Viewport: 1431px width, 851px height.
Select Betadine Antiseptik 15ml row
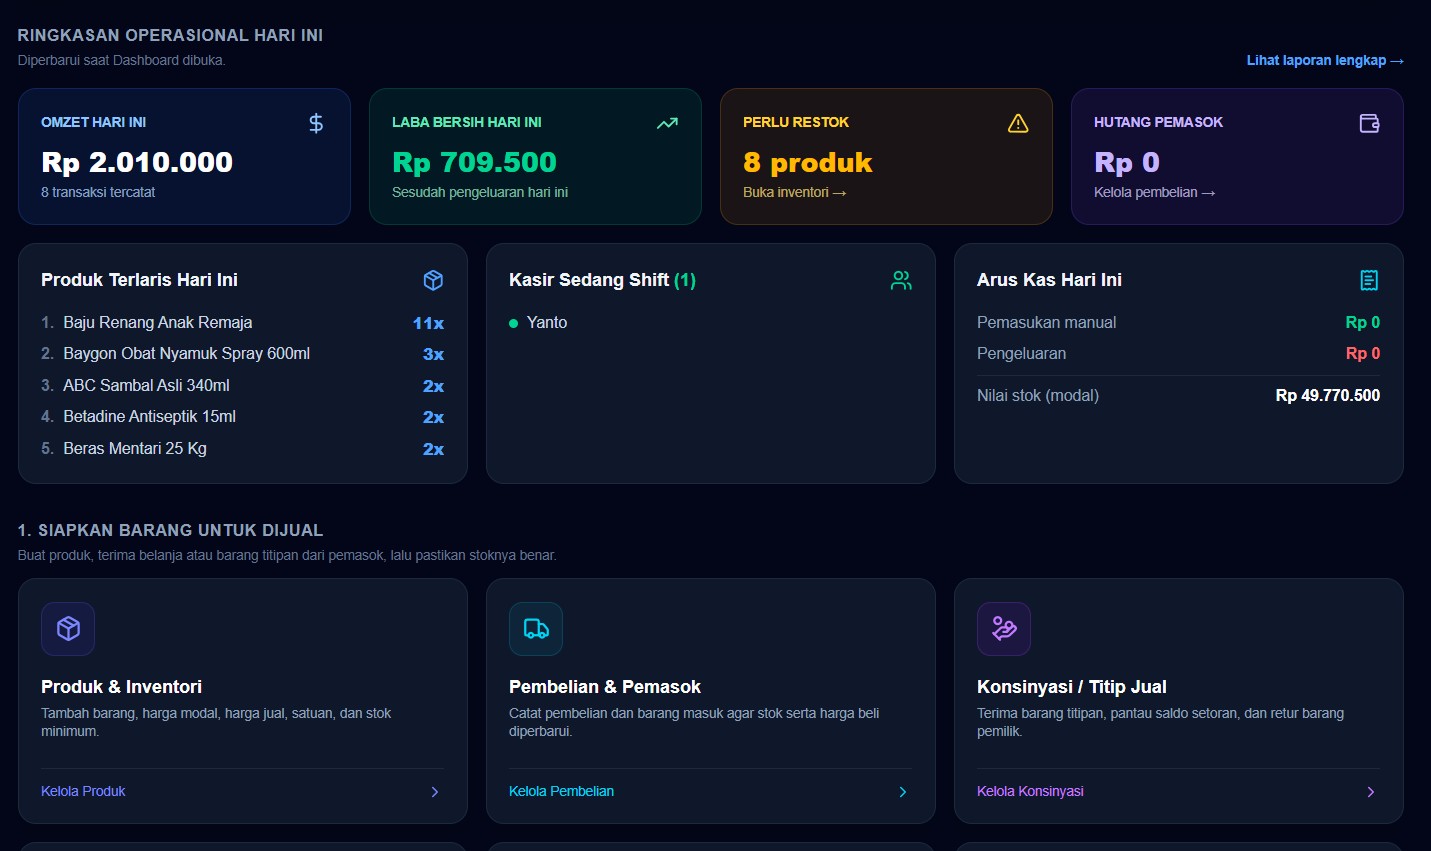tap(242, 417)
